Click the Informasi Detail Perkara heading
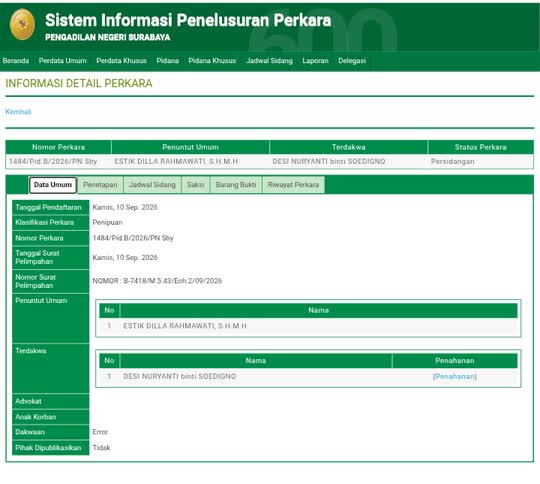540x484 pixels. click(79, 83)
